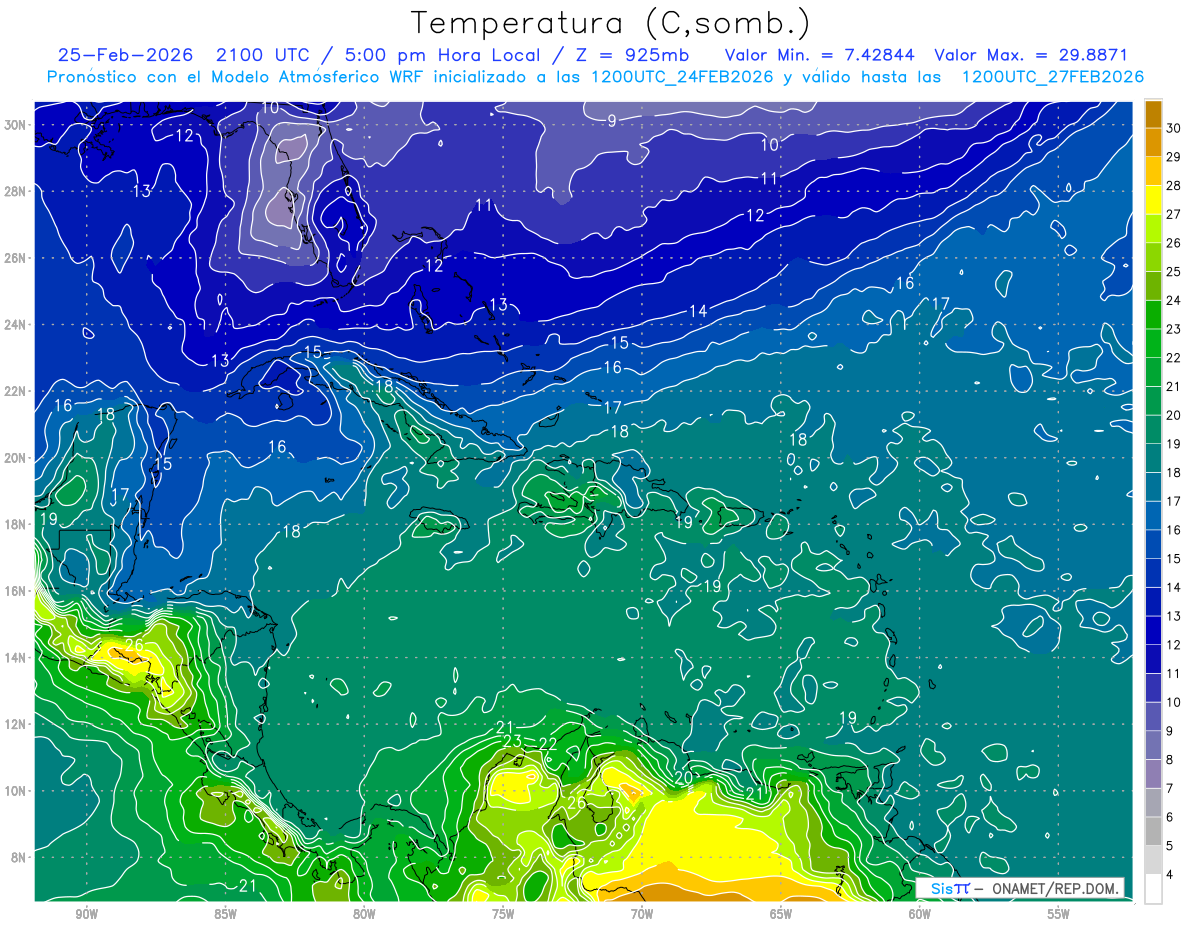Screen dimensions: 1200x927
Task: Click the '75W' longitude axis label
Action: [503, 914]
